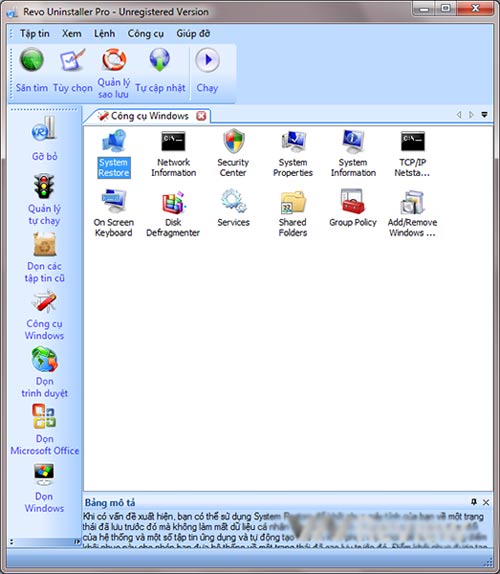500x574 pixels.
Task: Open the Xem menu
Action: [x=72, y=34]
